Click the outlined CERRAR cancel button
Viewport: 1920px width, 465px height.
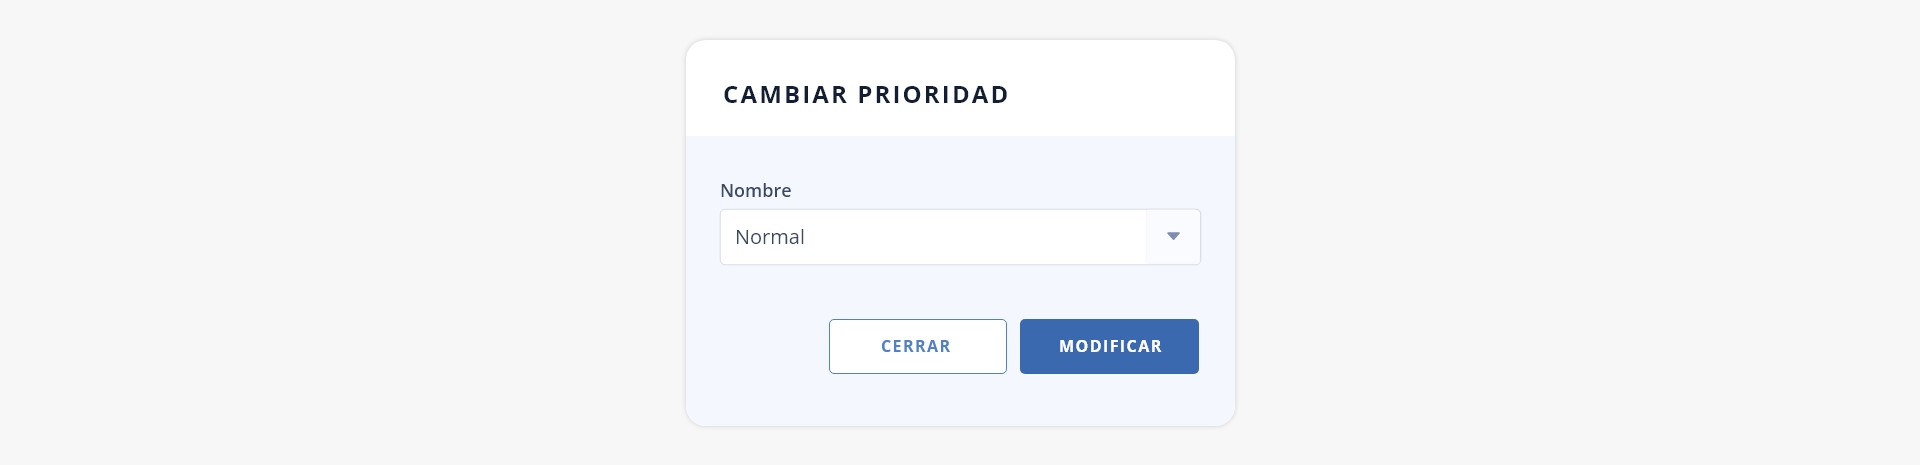(x=917, y=346)
